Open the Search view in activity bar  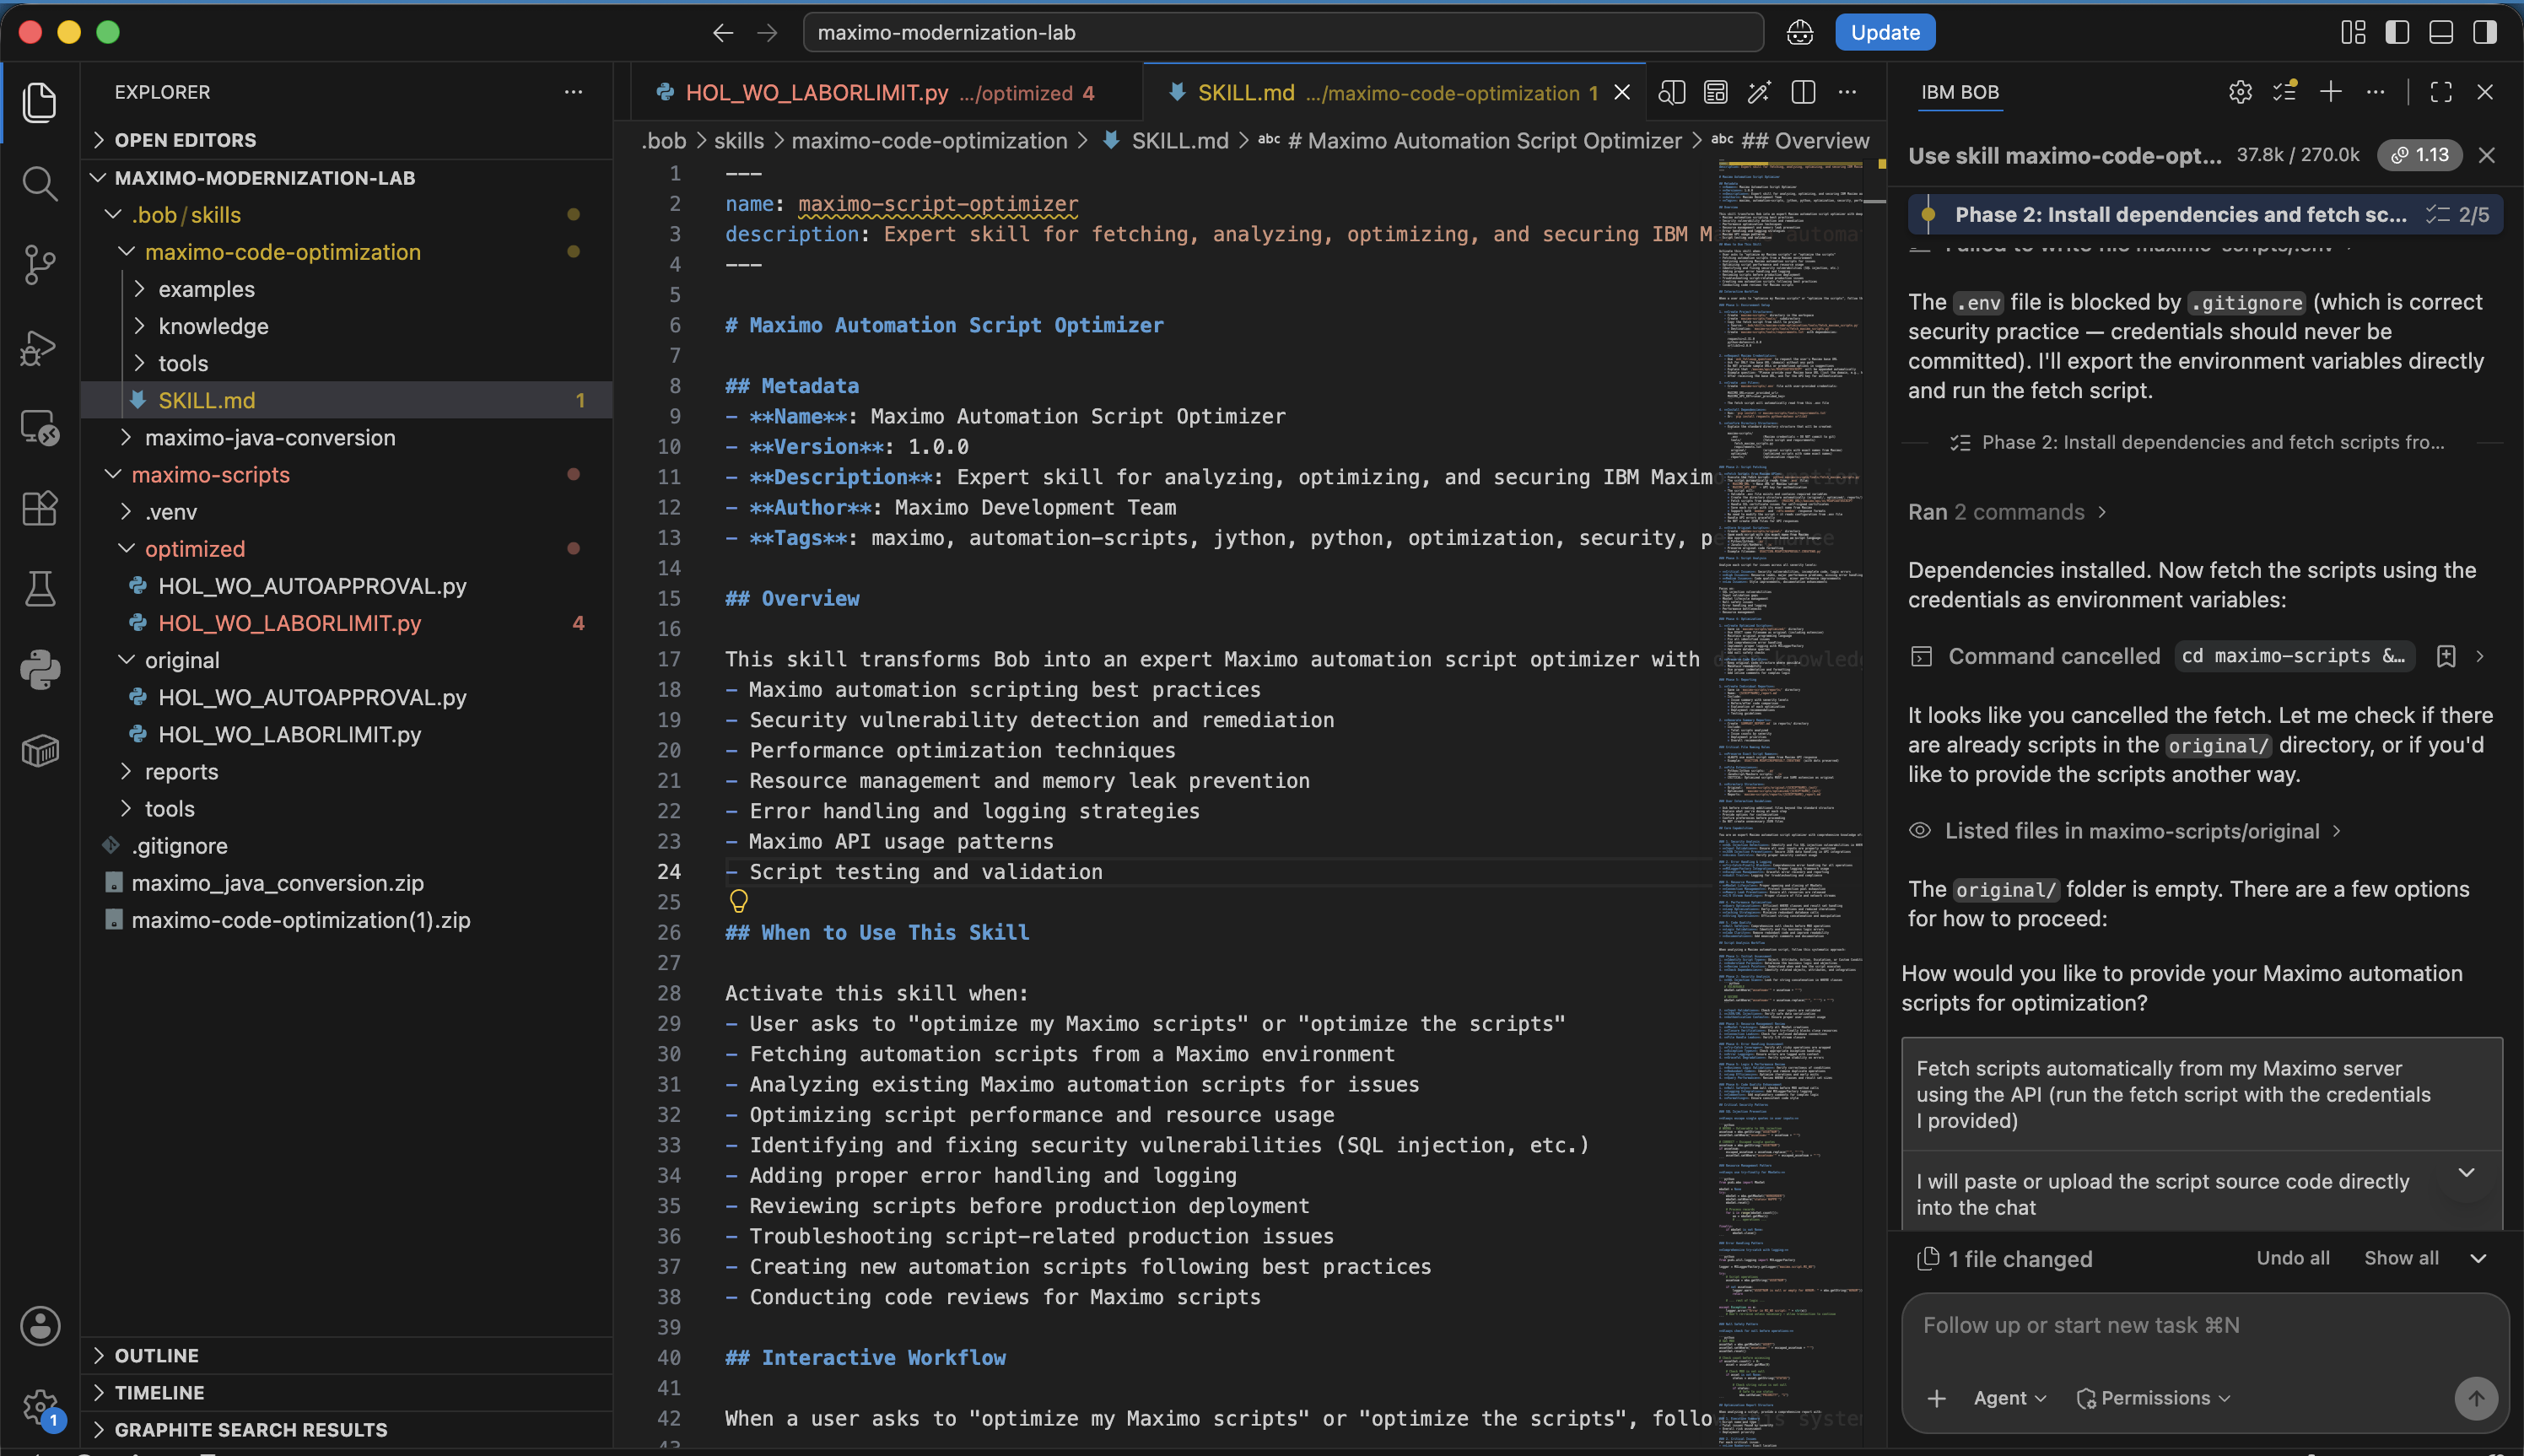pyautogui.click(x=40, y=184)
